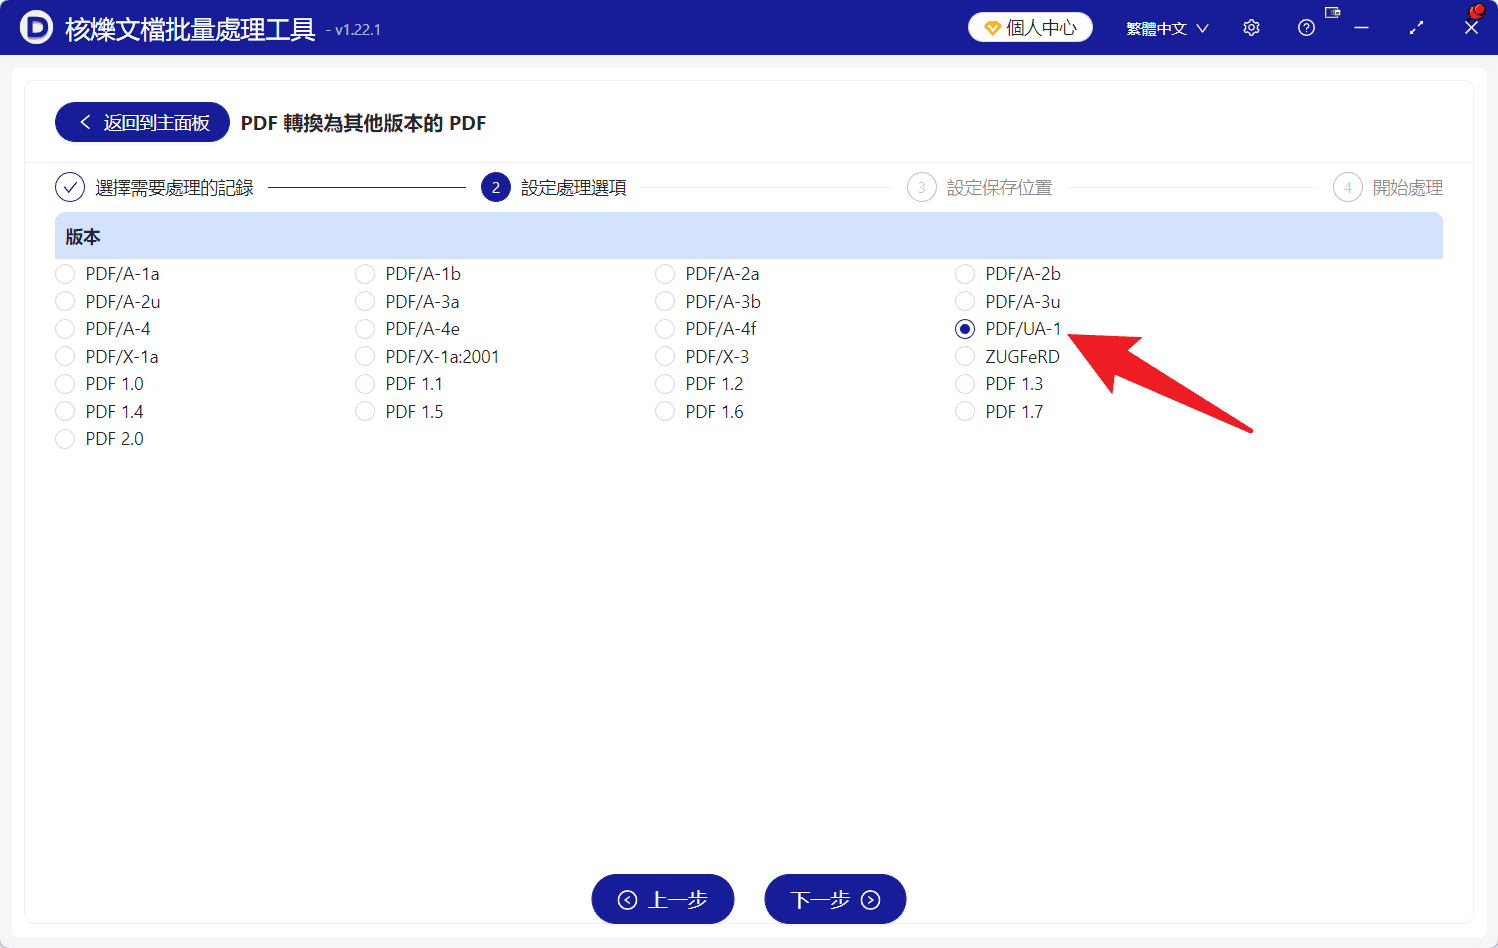The height and width of the screenshot is (948, 1498).
Task: Pick the PDF/A-4f radio button
Action: pos(665,329)
